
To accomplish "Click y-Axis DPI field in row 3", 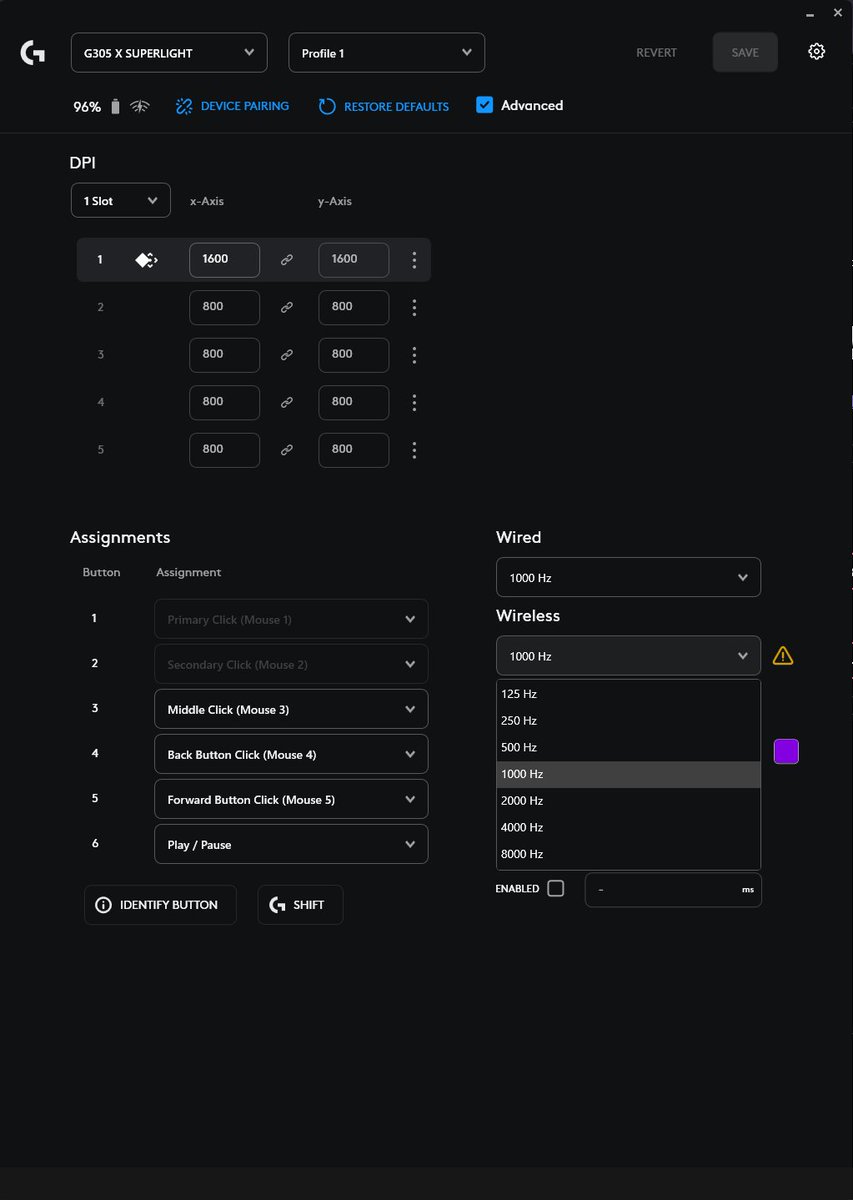I will point(354,355).
